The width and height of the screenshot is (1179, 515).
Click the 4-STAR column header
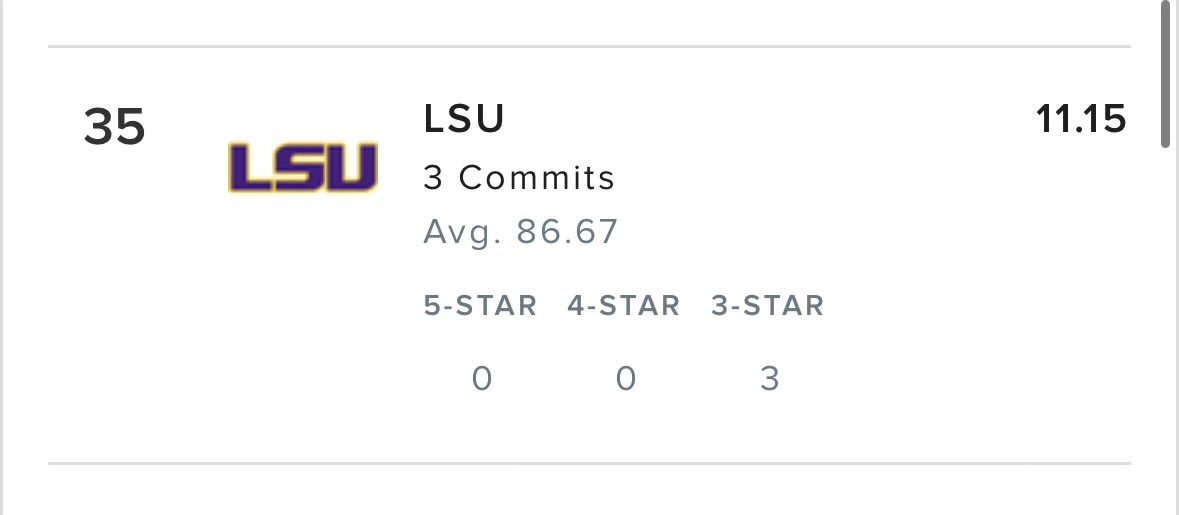tap(623, 306)
